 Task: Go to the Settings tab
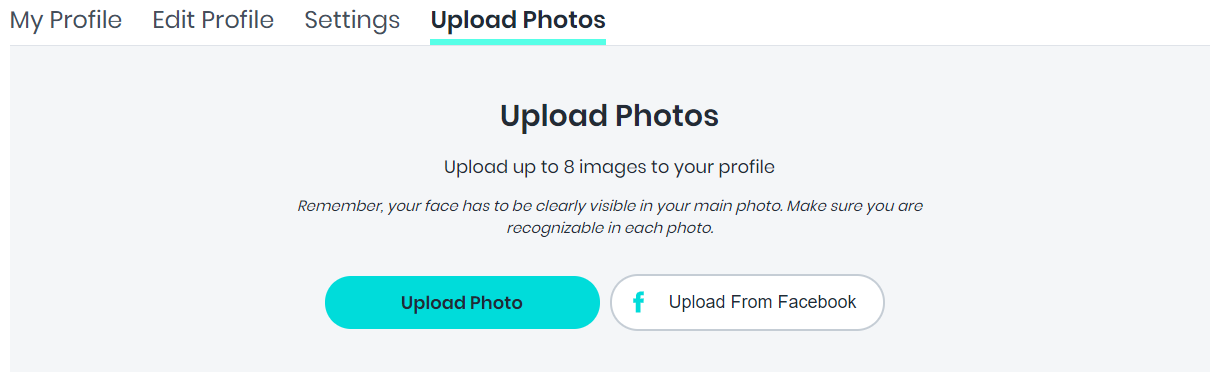352,20
